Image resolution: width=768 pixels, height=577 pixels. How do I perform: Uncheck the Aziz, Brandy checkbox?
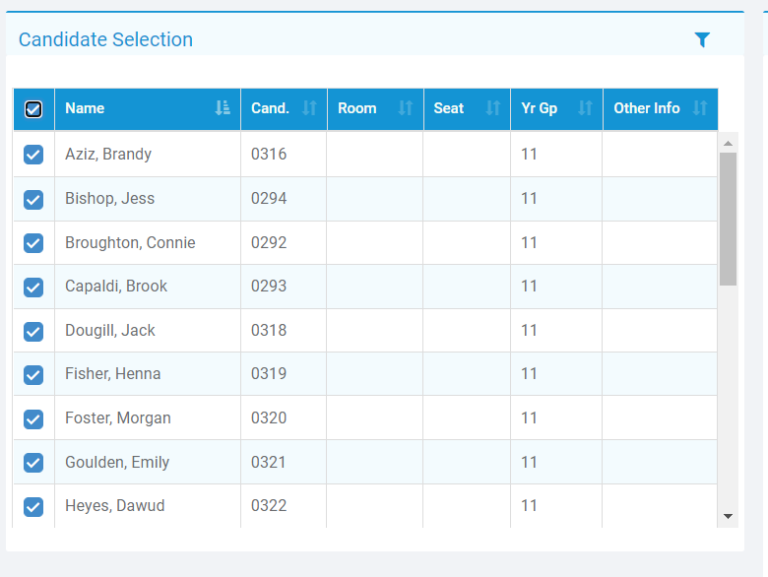coord(33,154)
